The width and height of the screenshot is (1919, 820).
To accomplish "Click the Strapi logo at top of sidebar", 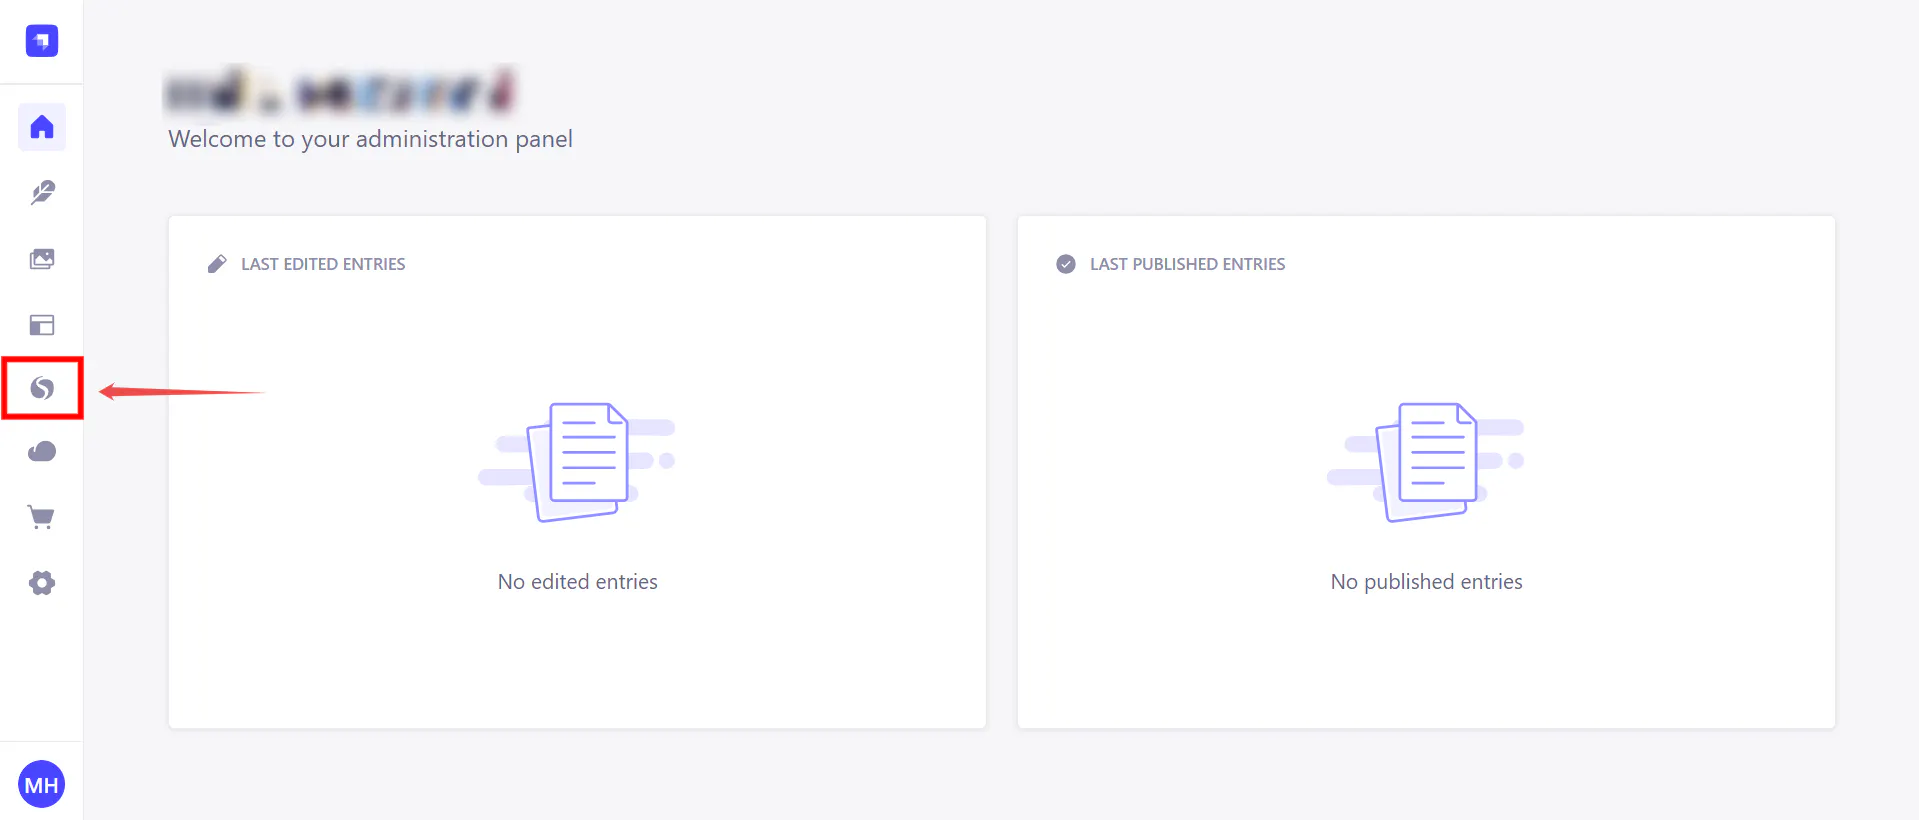I will pos(42,41).
